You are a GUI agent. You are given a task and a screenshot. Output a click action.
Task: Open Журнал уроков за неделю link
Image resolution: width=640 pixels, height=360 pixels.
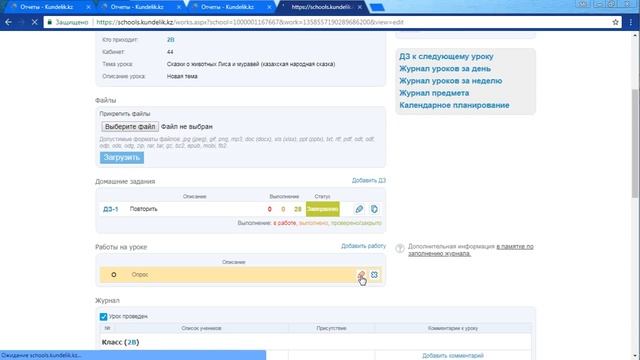451,81
